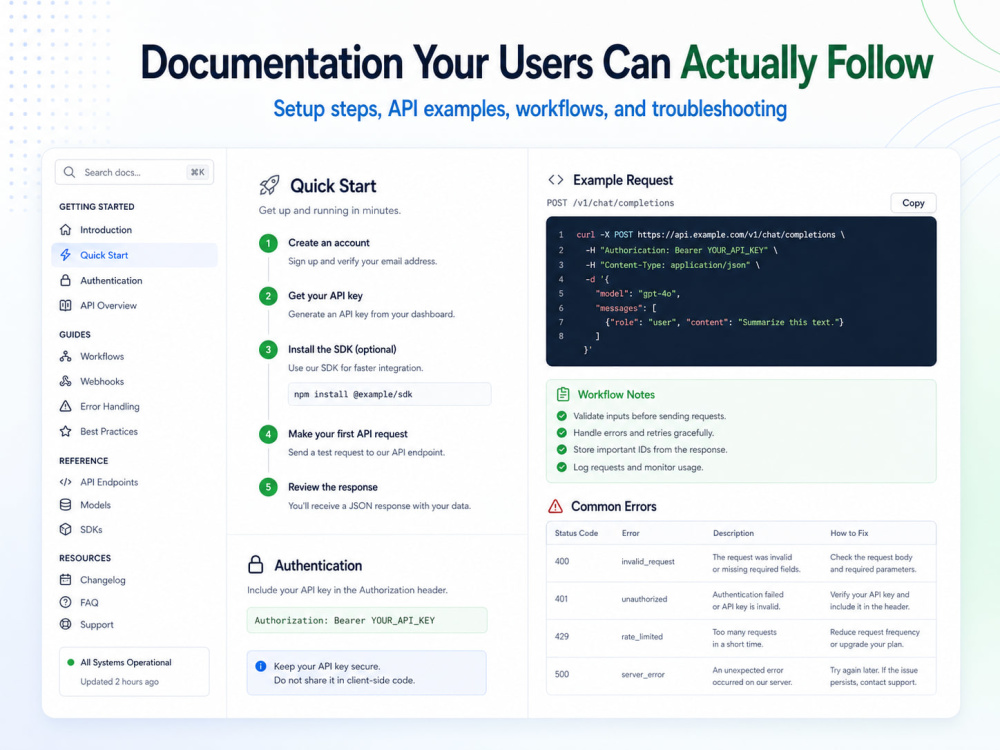The height and width of the screenshot is (750, 1000).
Task: Open the Introduction home icon
Action: click(65, 230)
